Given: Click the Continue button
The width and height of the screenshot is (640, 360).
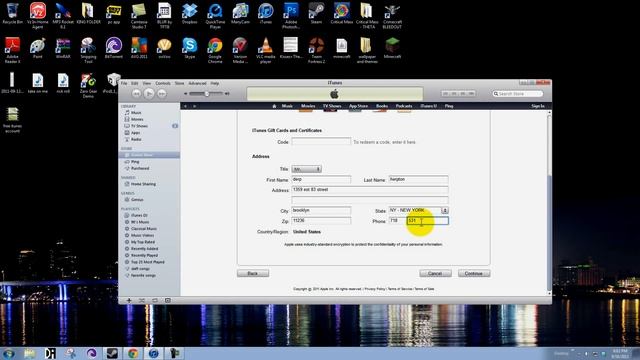Looking at the screenshot, I should pos(474,273).
